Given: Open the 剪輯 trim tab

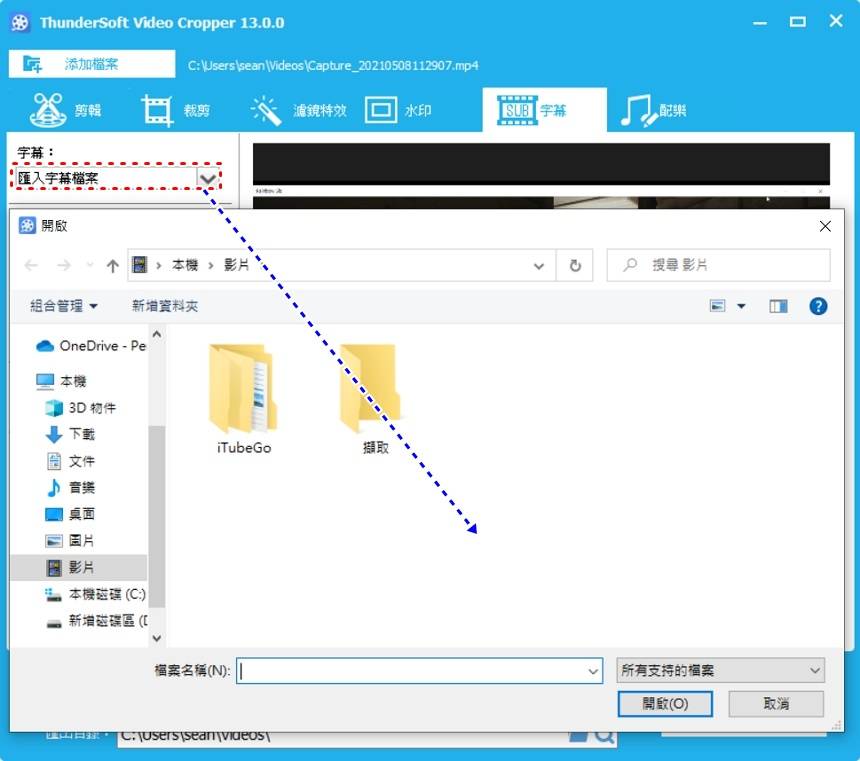Looking at the screenshot, I should (x=66, y=110).
